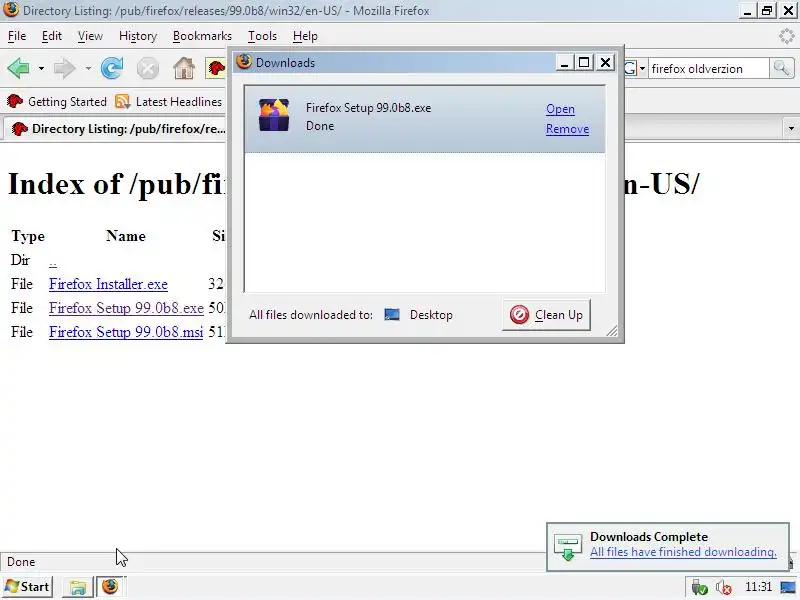This screenshot has height=600, width=800.
Task: Click the disabled Stop loading icon
Action: point(148,68)
